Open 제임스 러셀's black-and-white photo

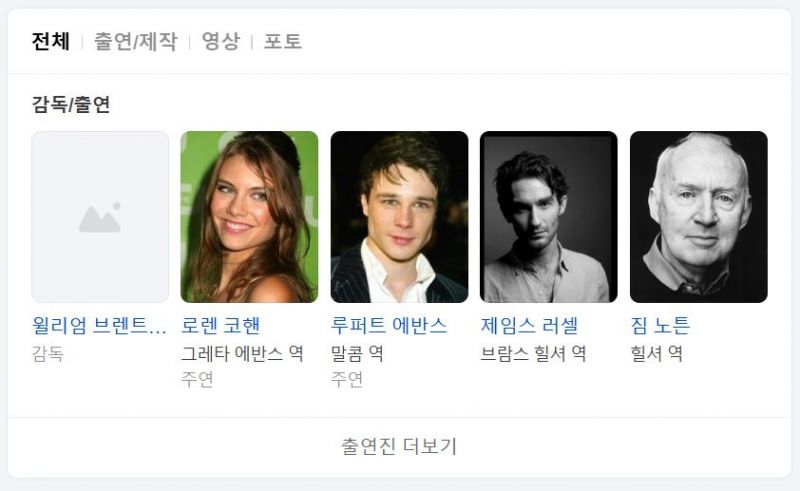pyautogui.click(x=549, y=217)
